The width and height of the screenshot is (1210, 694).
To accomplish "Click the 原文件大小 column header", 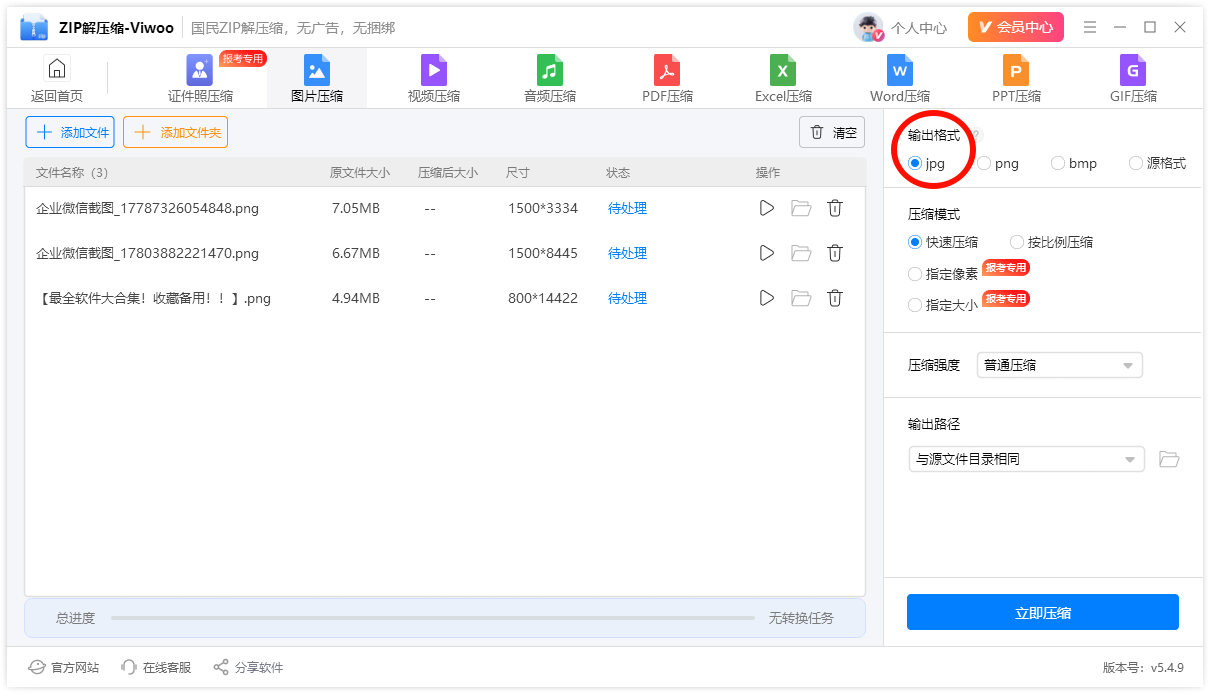I will pos(360,172).
